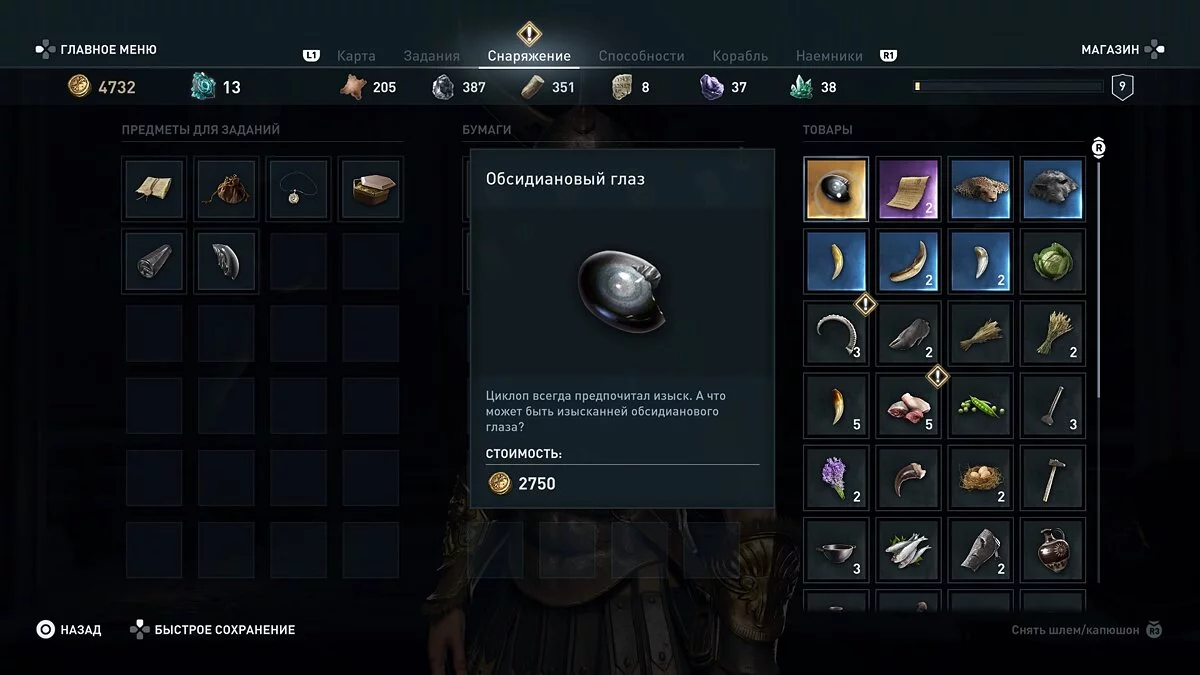Select the book quest item

coord(154,189)
